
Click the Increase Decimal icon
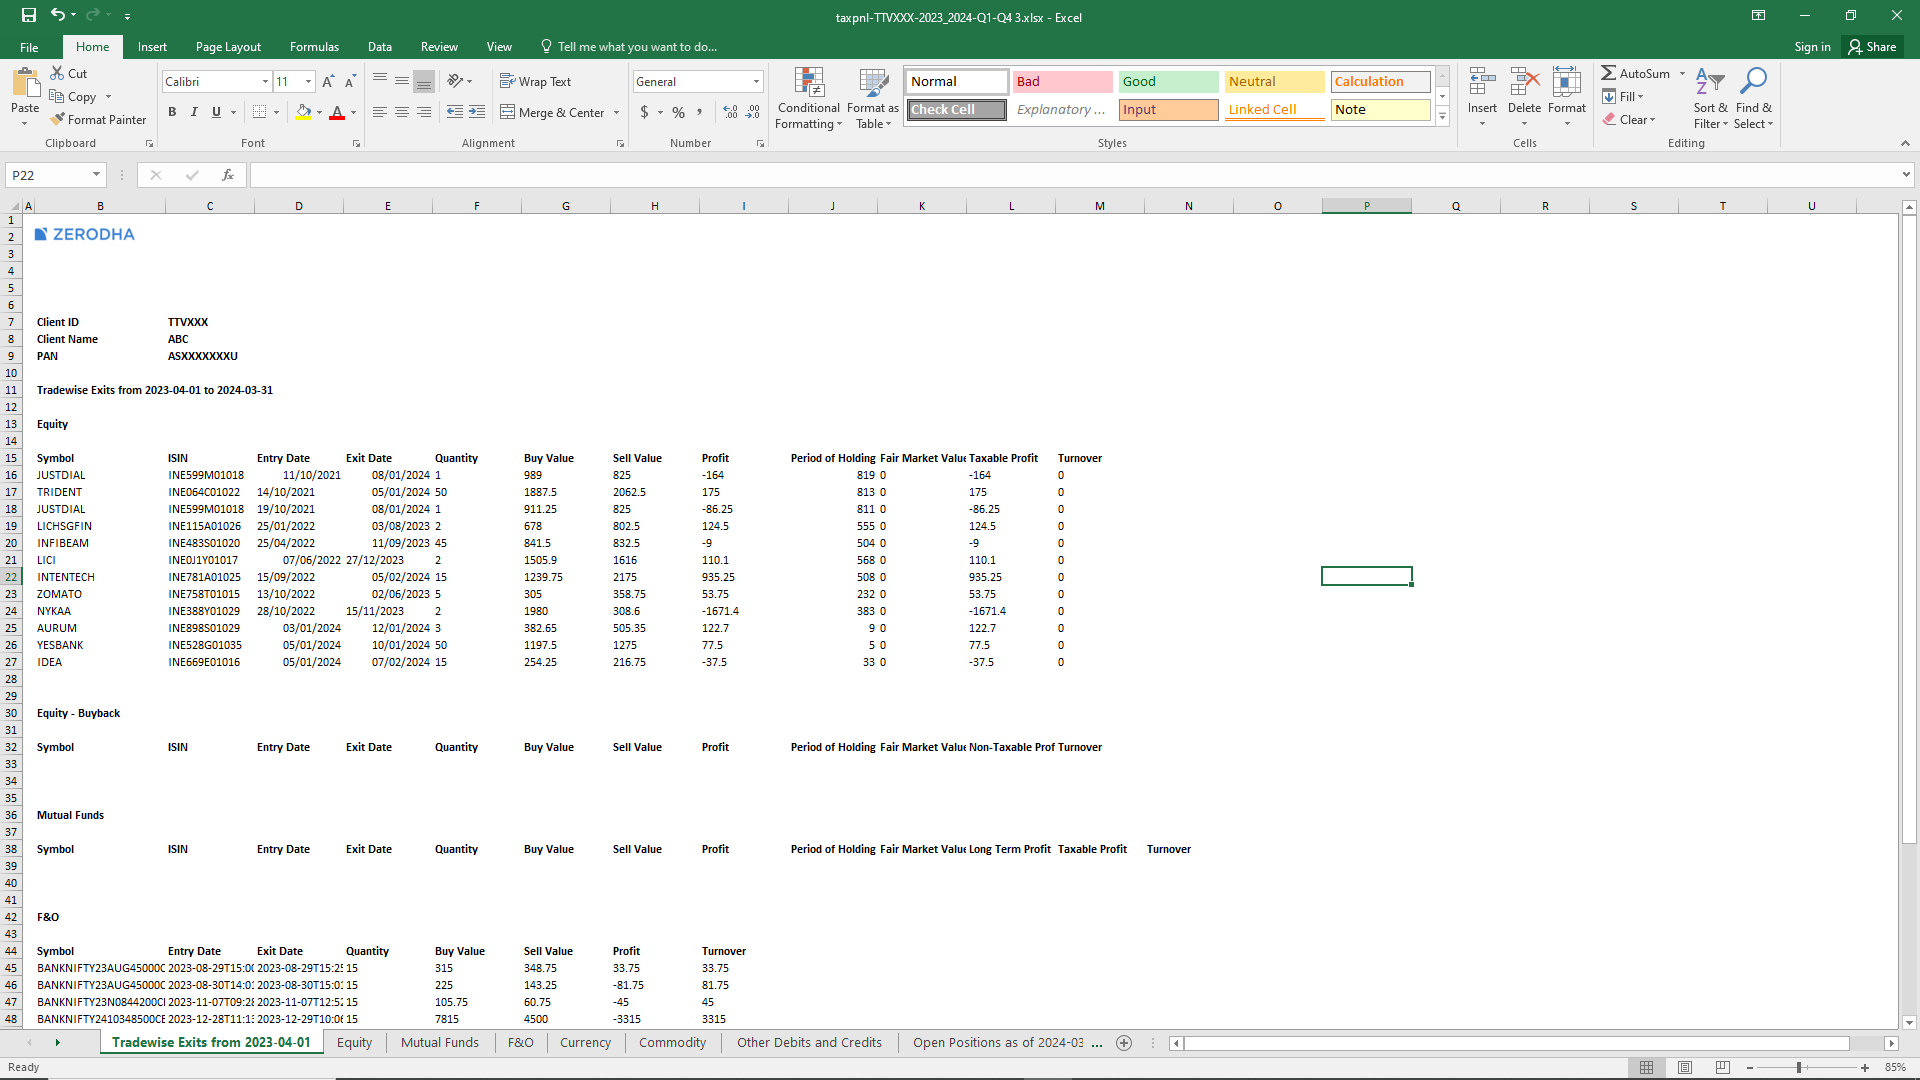pyautogui.click(x=731, y=112)
